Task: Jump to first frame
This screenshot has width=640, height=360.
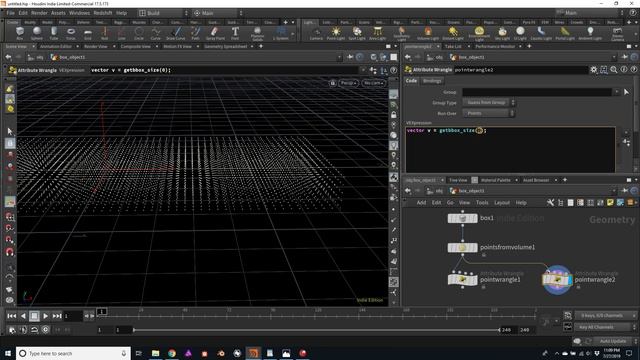Action: (x=12, y=316)
